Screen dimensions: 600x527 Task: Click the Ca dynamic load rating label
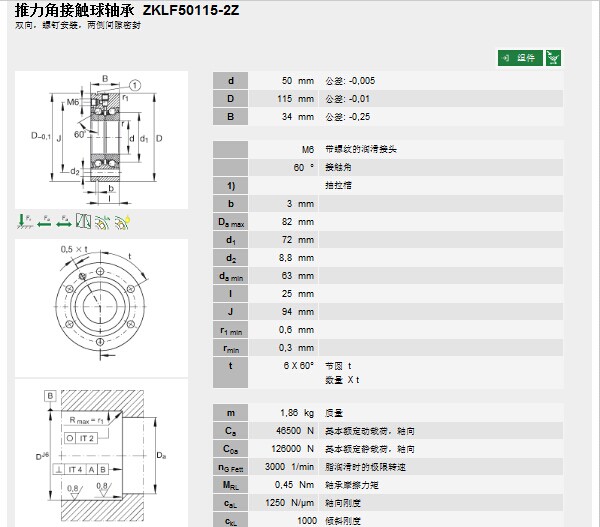[231, 431]
